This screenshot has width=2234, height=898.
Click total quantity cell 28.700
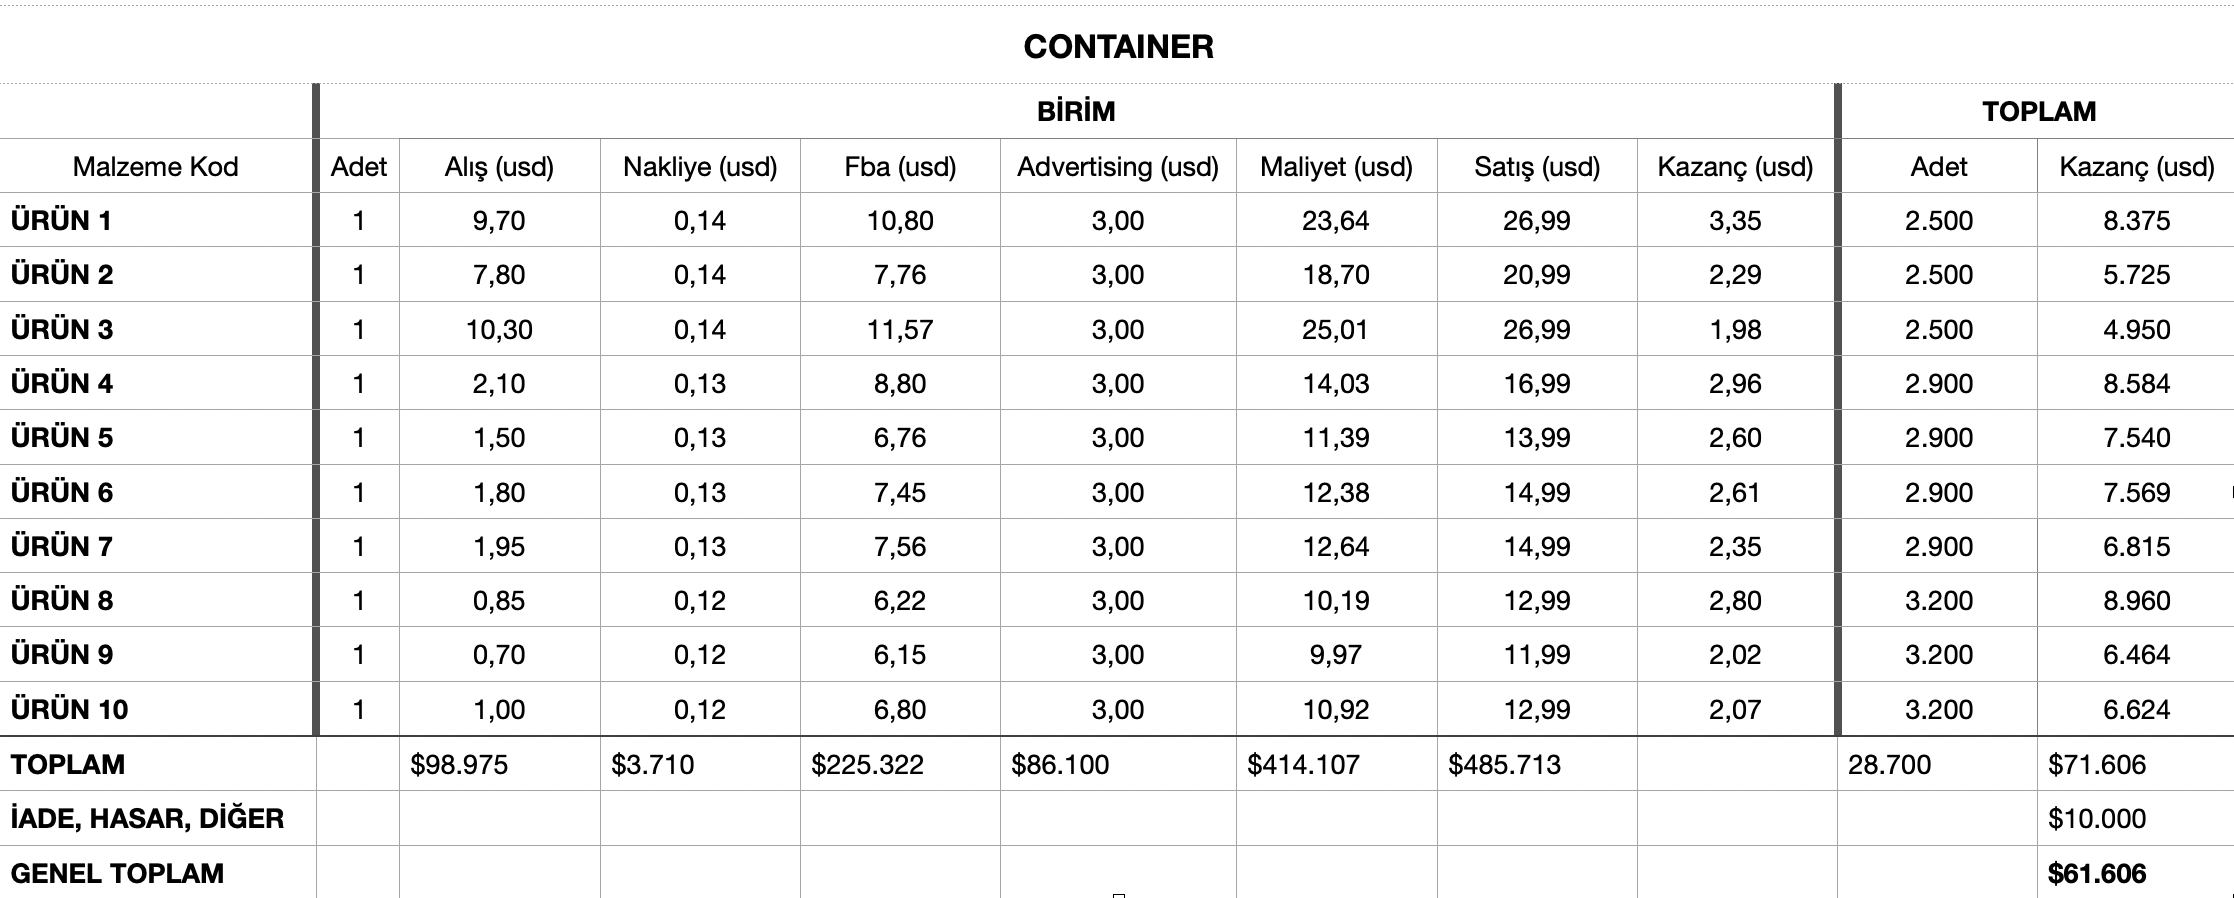pyautogui.click(x=1888, y=764)
